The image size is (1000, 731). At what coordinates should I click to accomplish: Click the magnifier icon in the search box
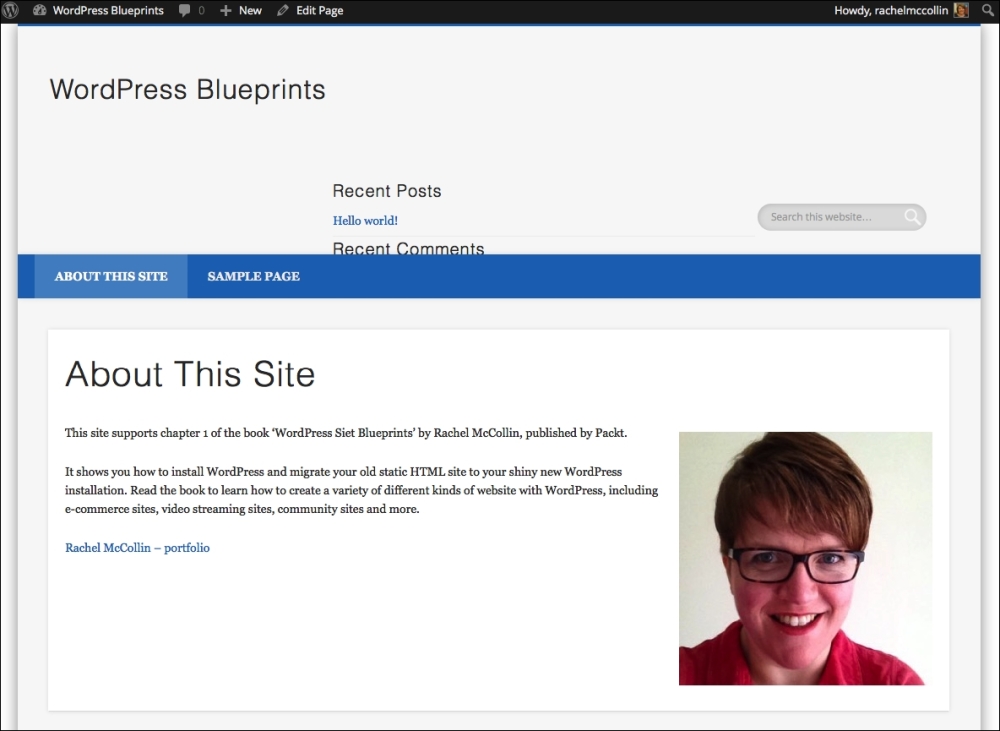point(913,217)
